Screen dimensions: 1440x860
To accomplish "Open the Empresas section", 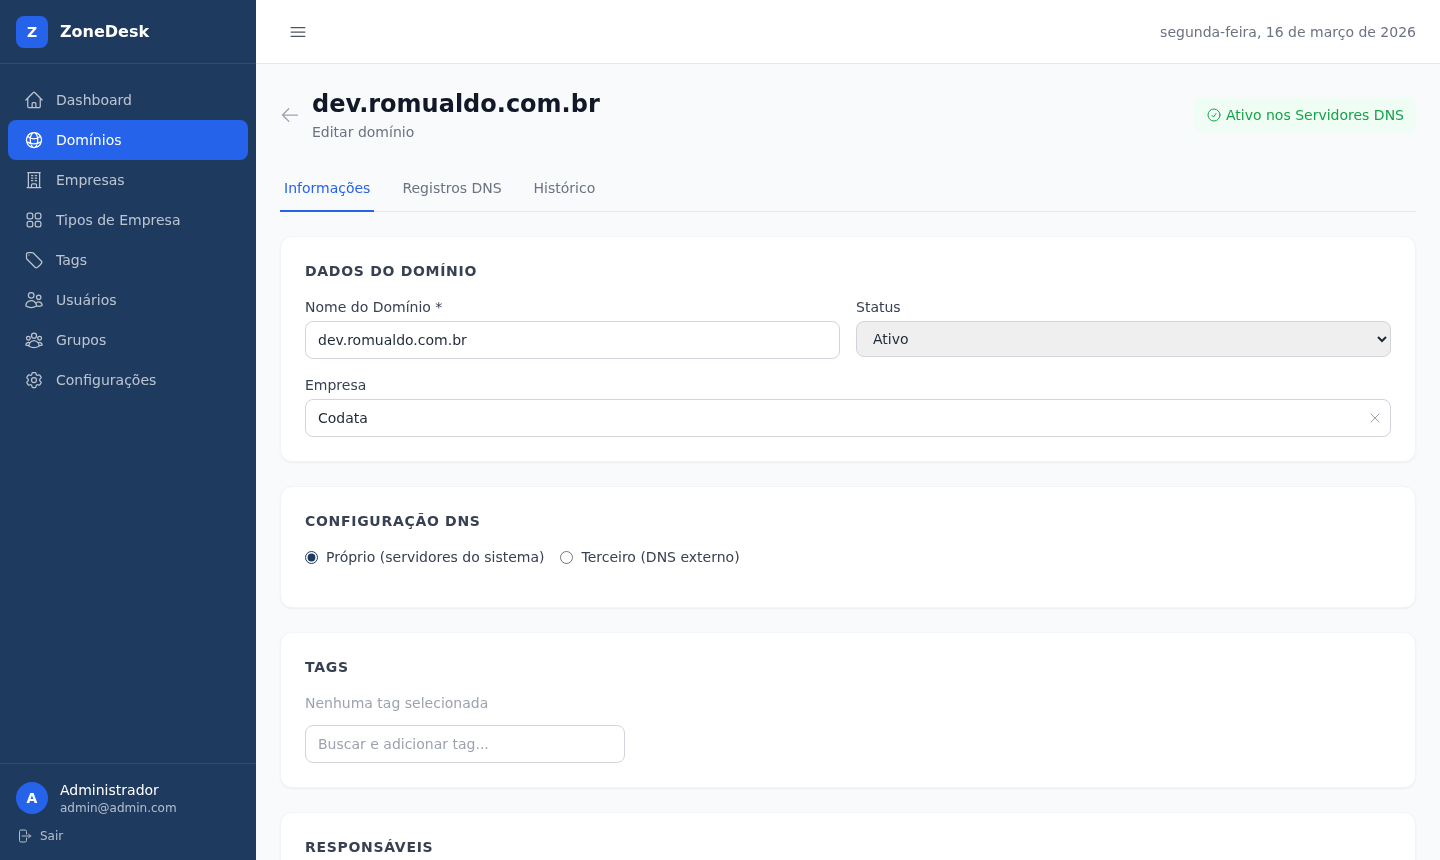I will click(90, 180).
